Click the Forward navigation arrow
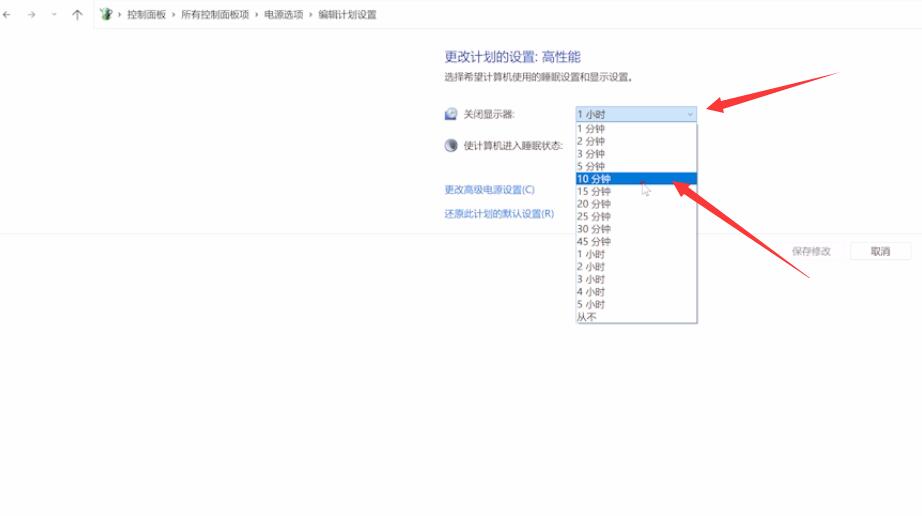 tap(31, 15)
